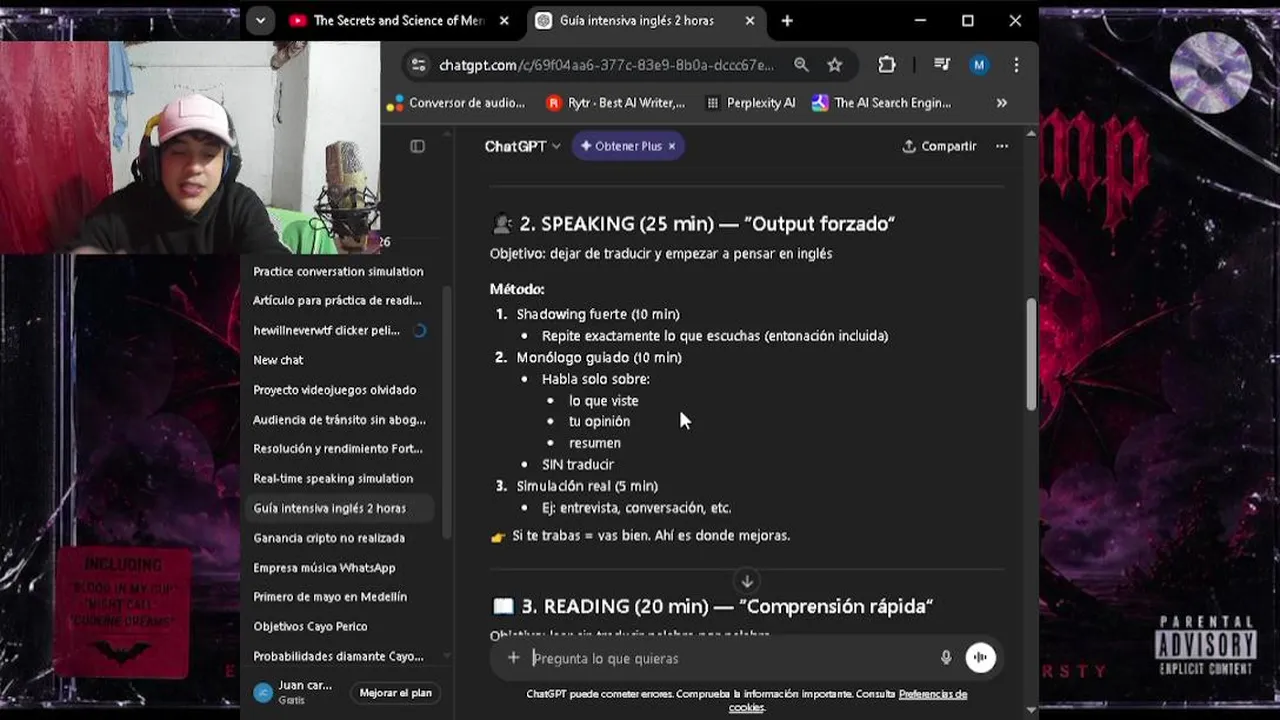Show more bookmarks with the double chevron
1280x720 pixels.
1001,103
